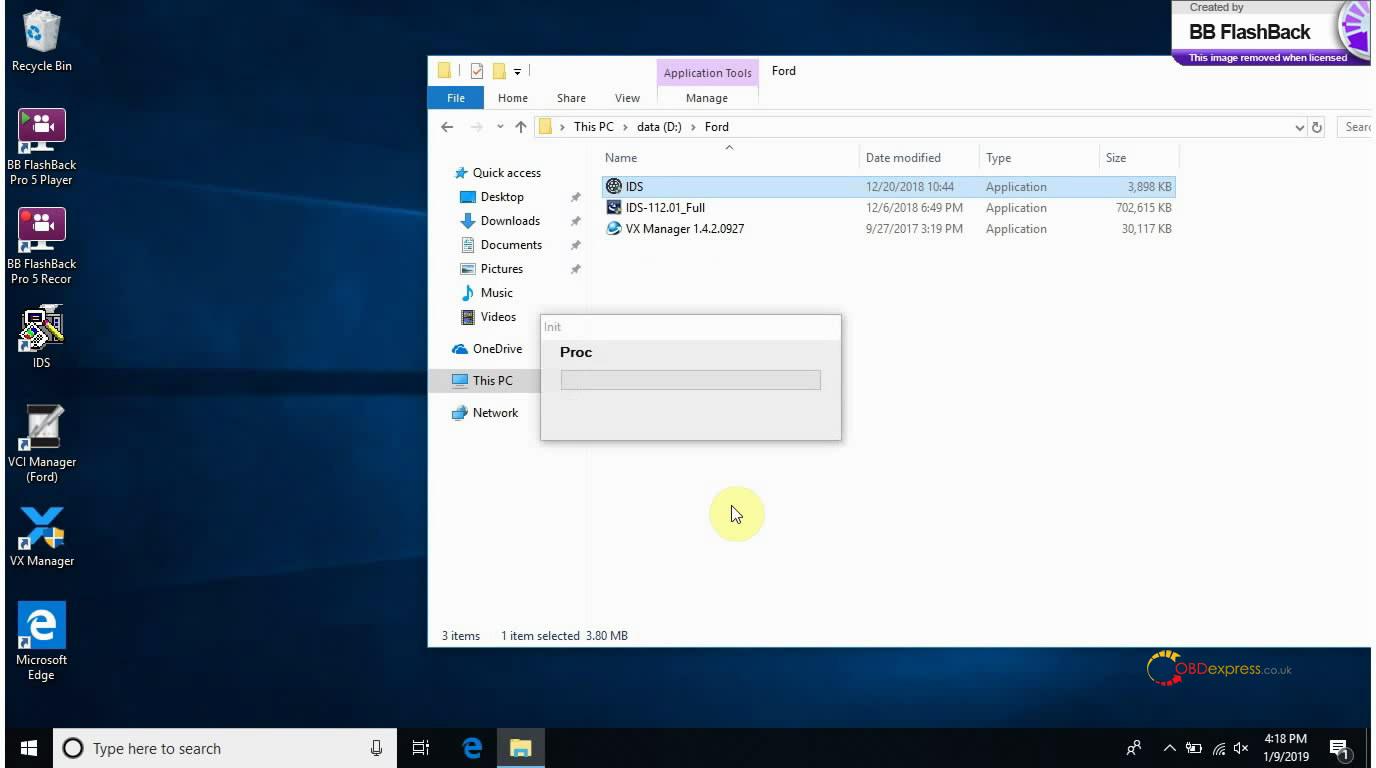Image resolution: width=1376 pixels, height=768 pixels.
Task: Click the Recycle Bin desktop icon
Action: point(41,33)
